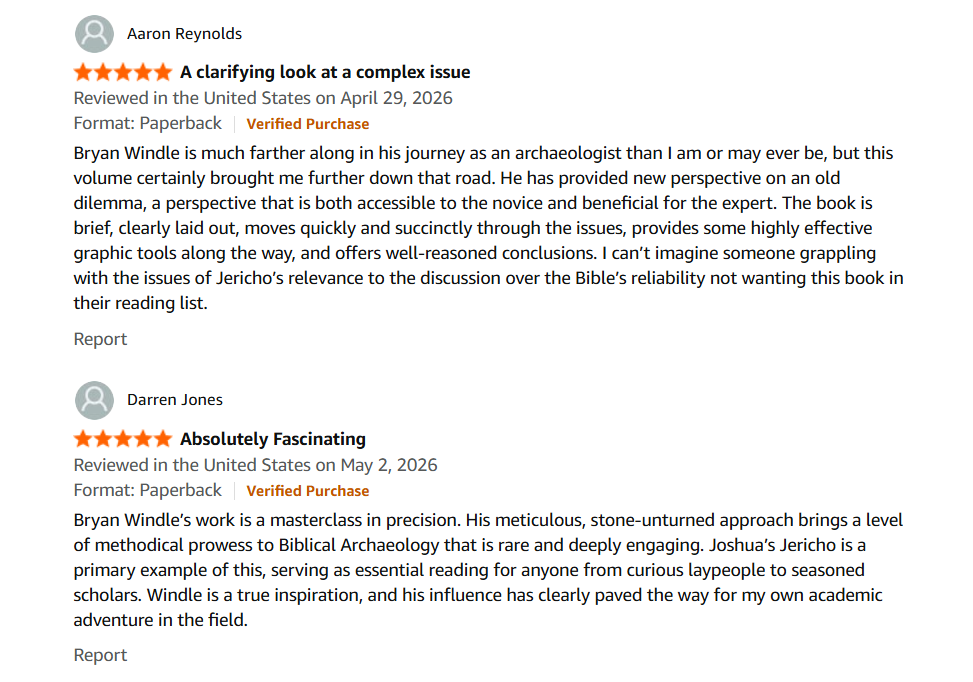Click Aaron Reynolds' profile avatar icon
Viewport: 973px width, 682px height.
coord(94,34)
